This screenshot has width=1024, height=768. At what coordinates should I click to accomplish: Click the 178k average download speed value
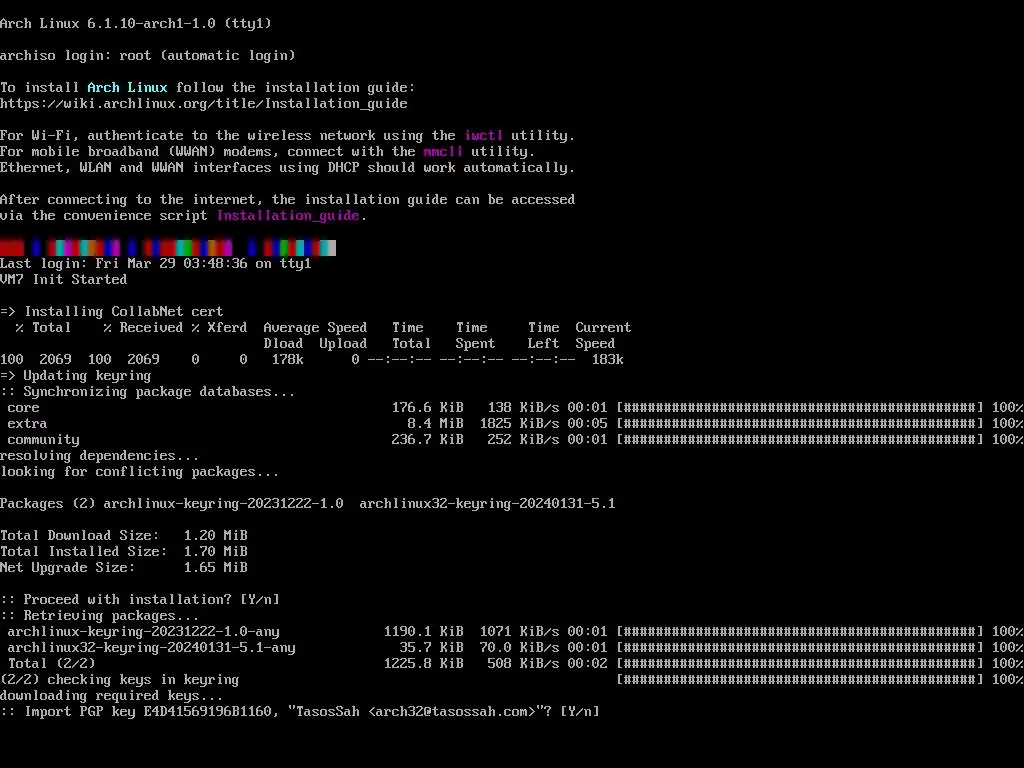click(287, 359)
